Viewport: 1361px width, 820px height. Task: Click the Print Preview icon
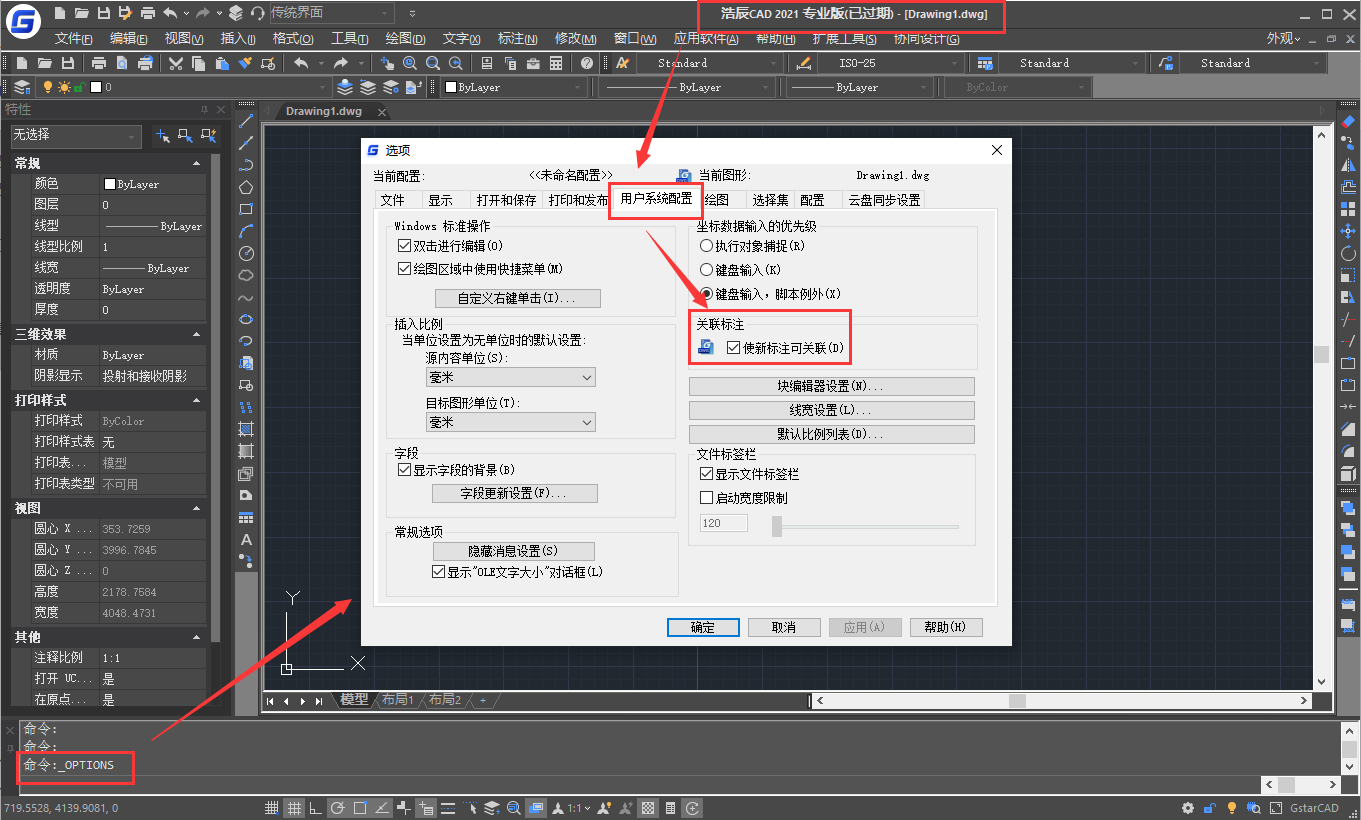click(122, 63)
